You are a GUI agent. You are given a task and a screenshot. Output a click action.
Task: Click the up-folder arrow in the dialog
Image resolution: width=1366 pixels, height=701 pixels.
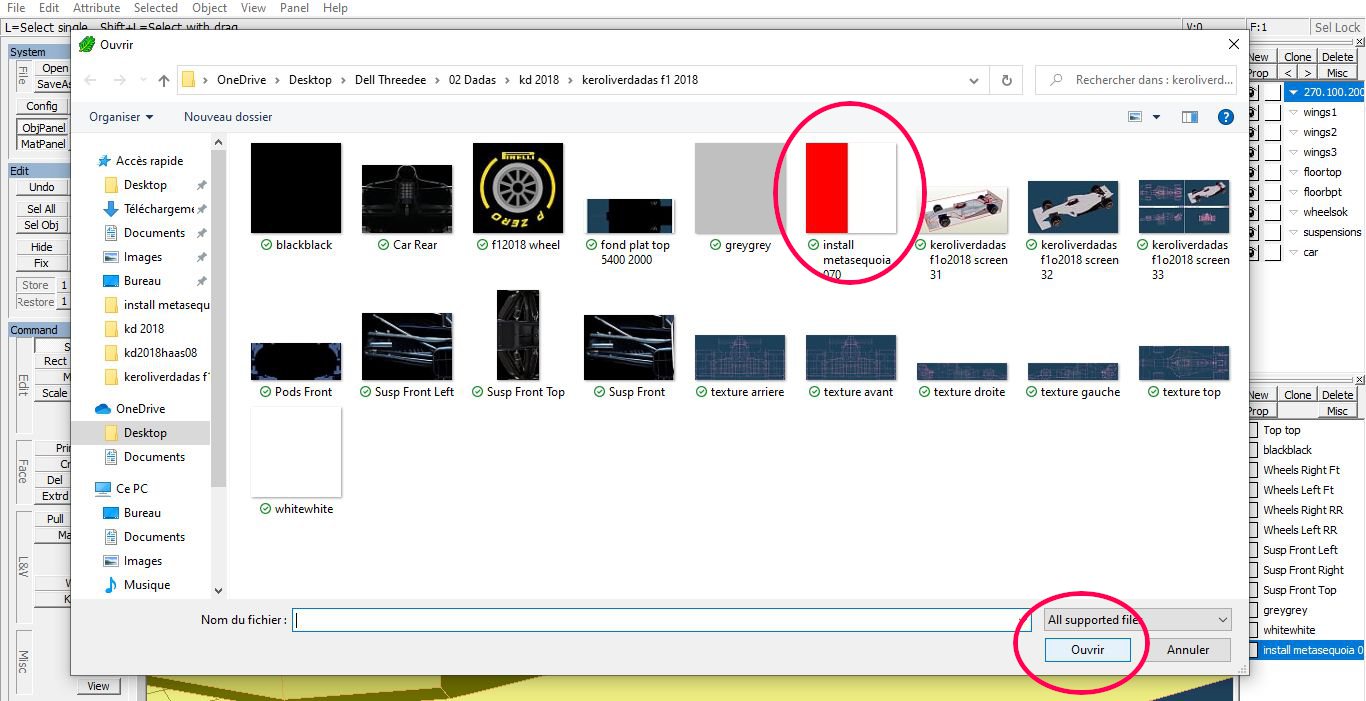click(x=164, y=80)
